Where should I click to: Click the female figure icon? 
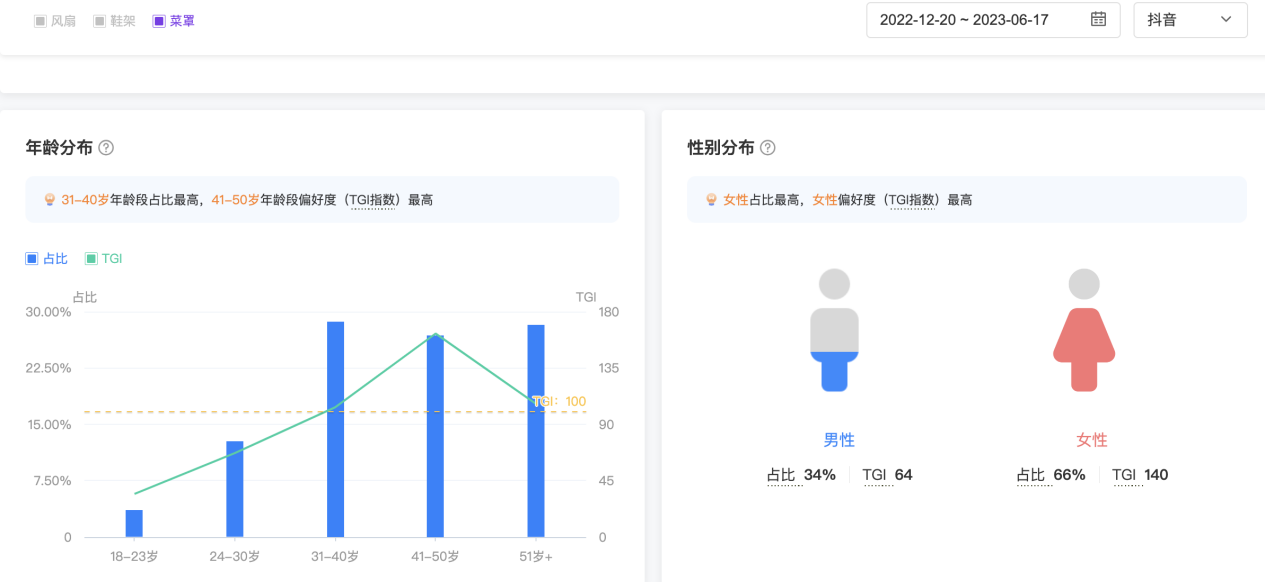[x=1084, y=329]
